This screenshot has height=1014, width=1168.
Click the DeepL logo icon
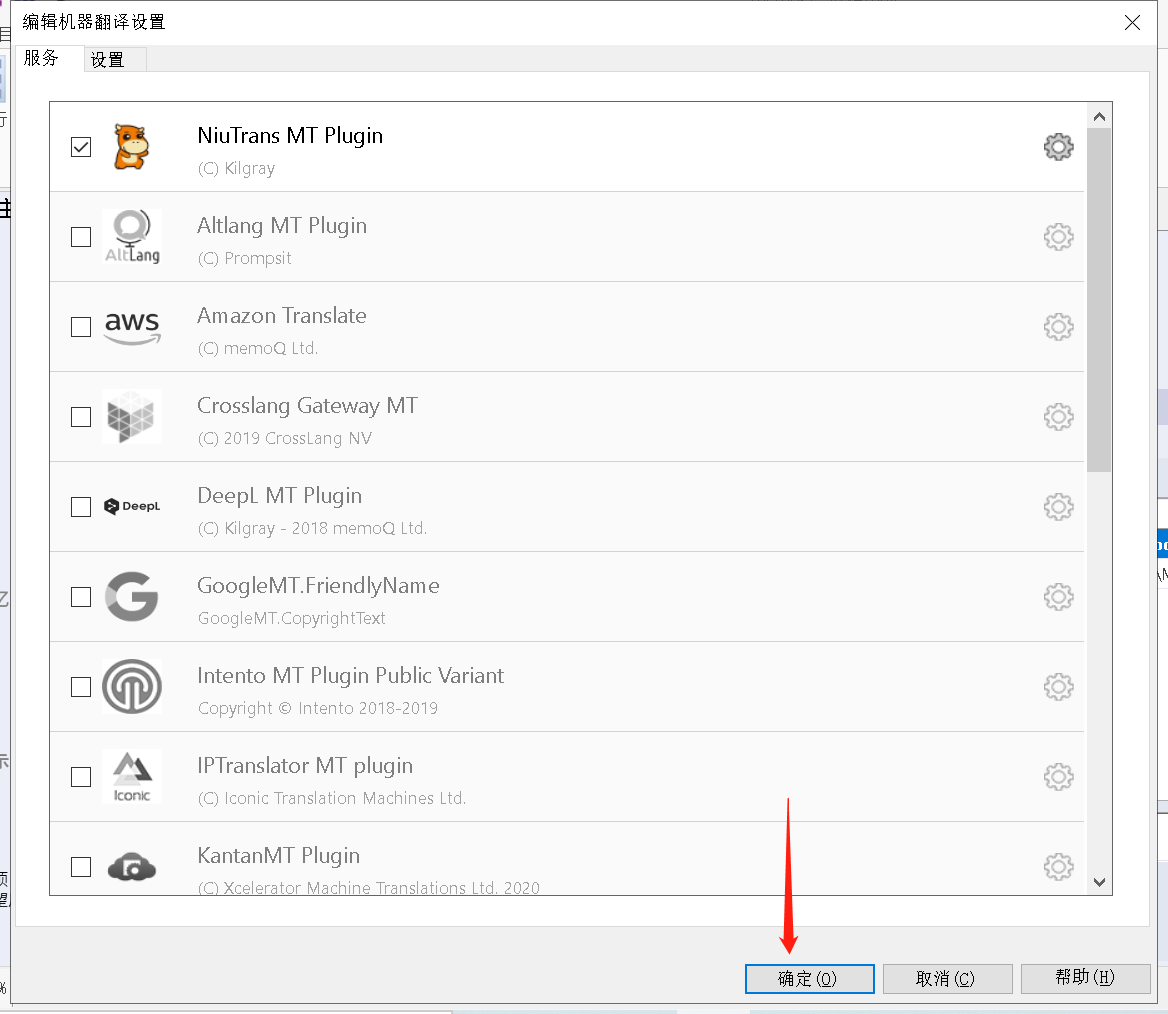(x=132, y=507)
